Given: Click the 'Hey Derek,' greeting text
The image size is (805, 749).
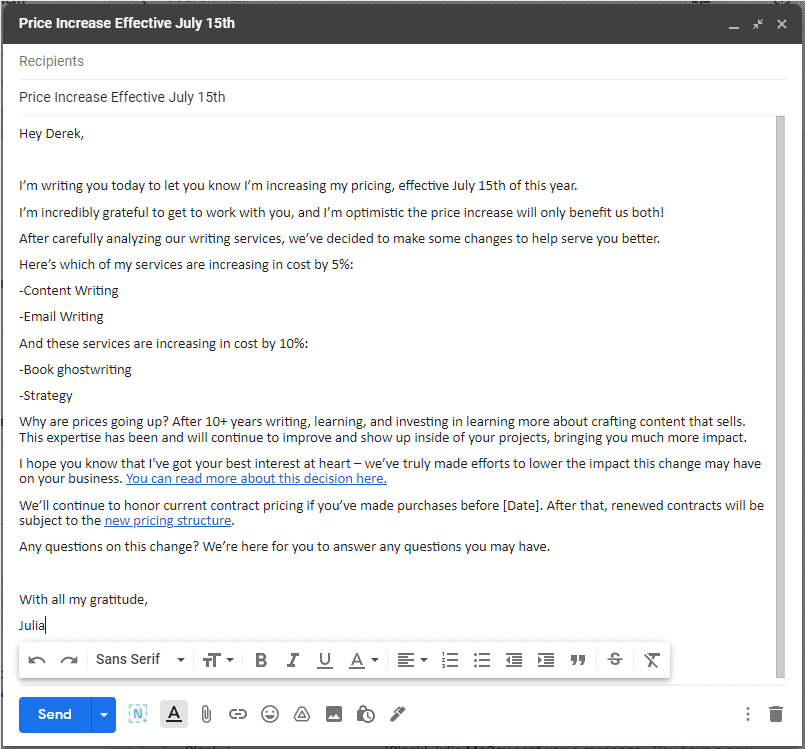Looking at the screenshot, I should pyautogui.click(x=51, y=134).
